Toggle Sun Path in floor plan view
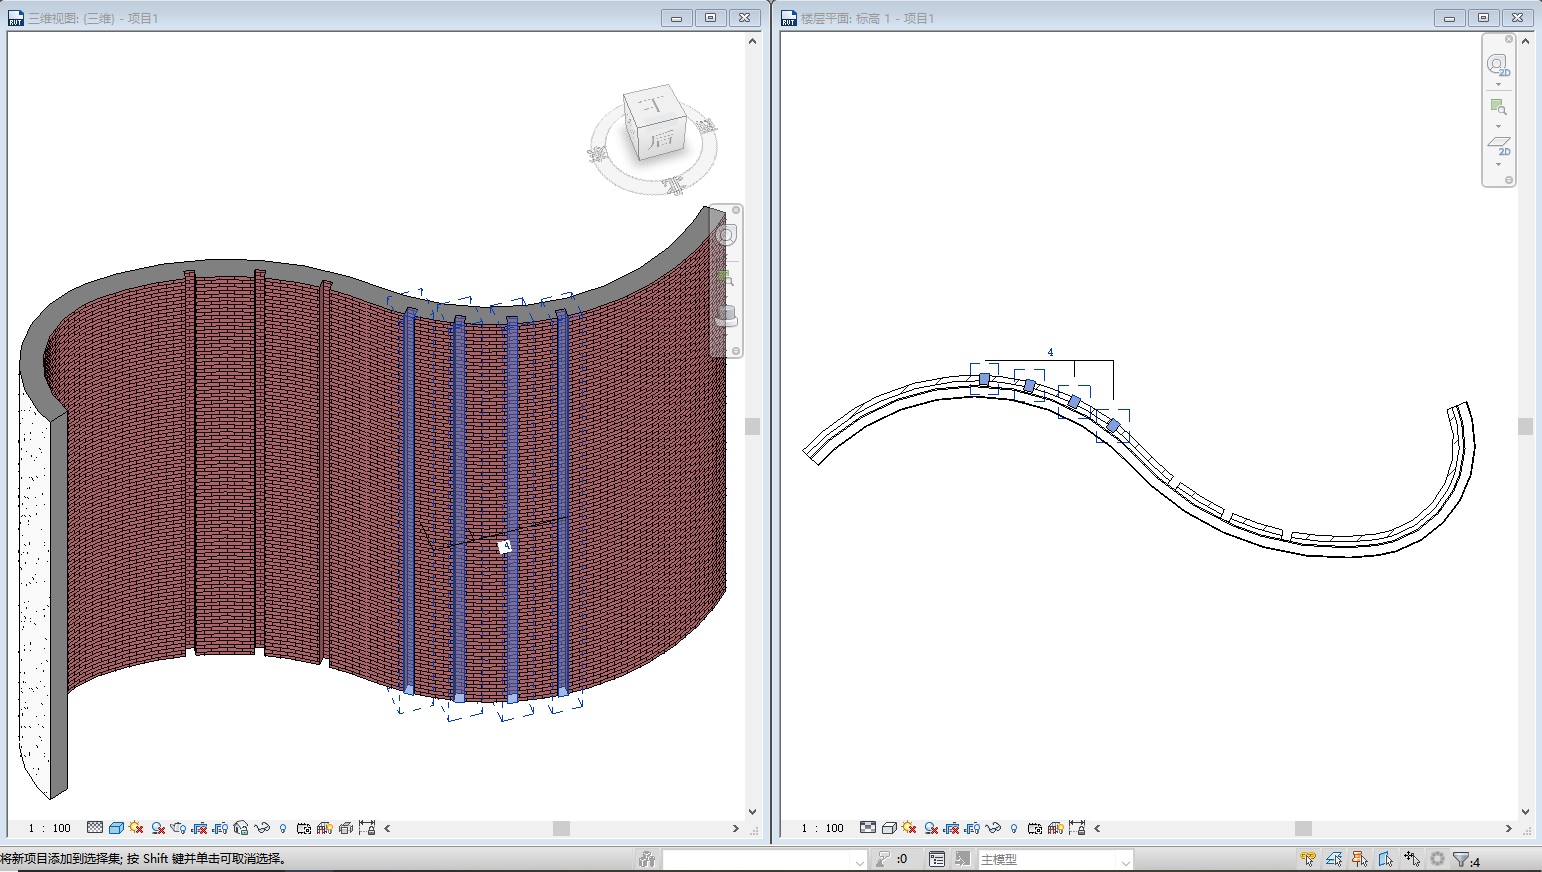This screenshot has width=1542, height=872. pyautogui.click(x=909, y=828)
